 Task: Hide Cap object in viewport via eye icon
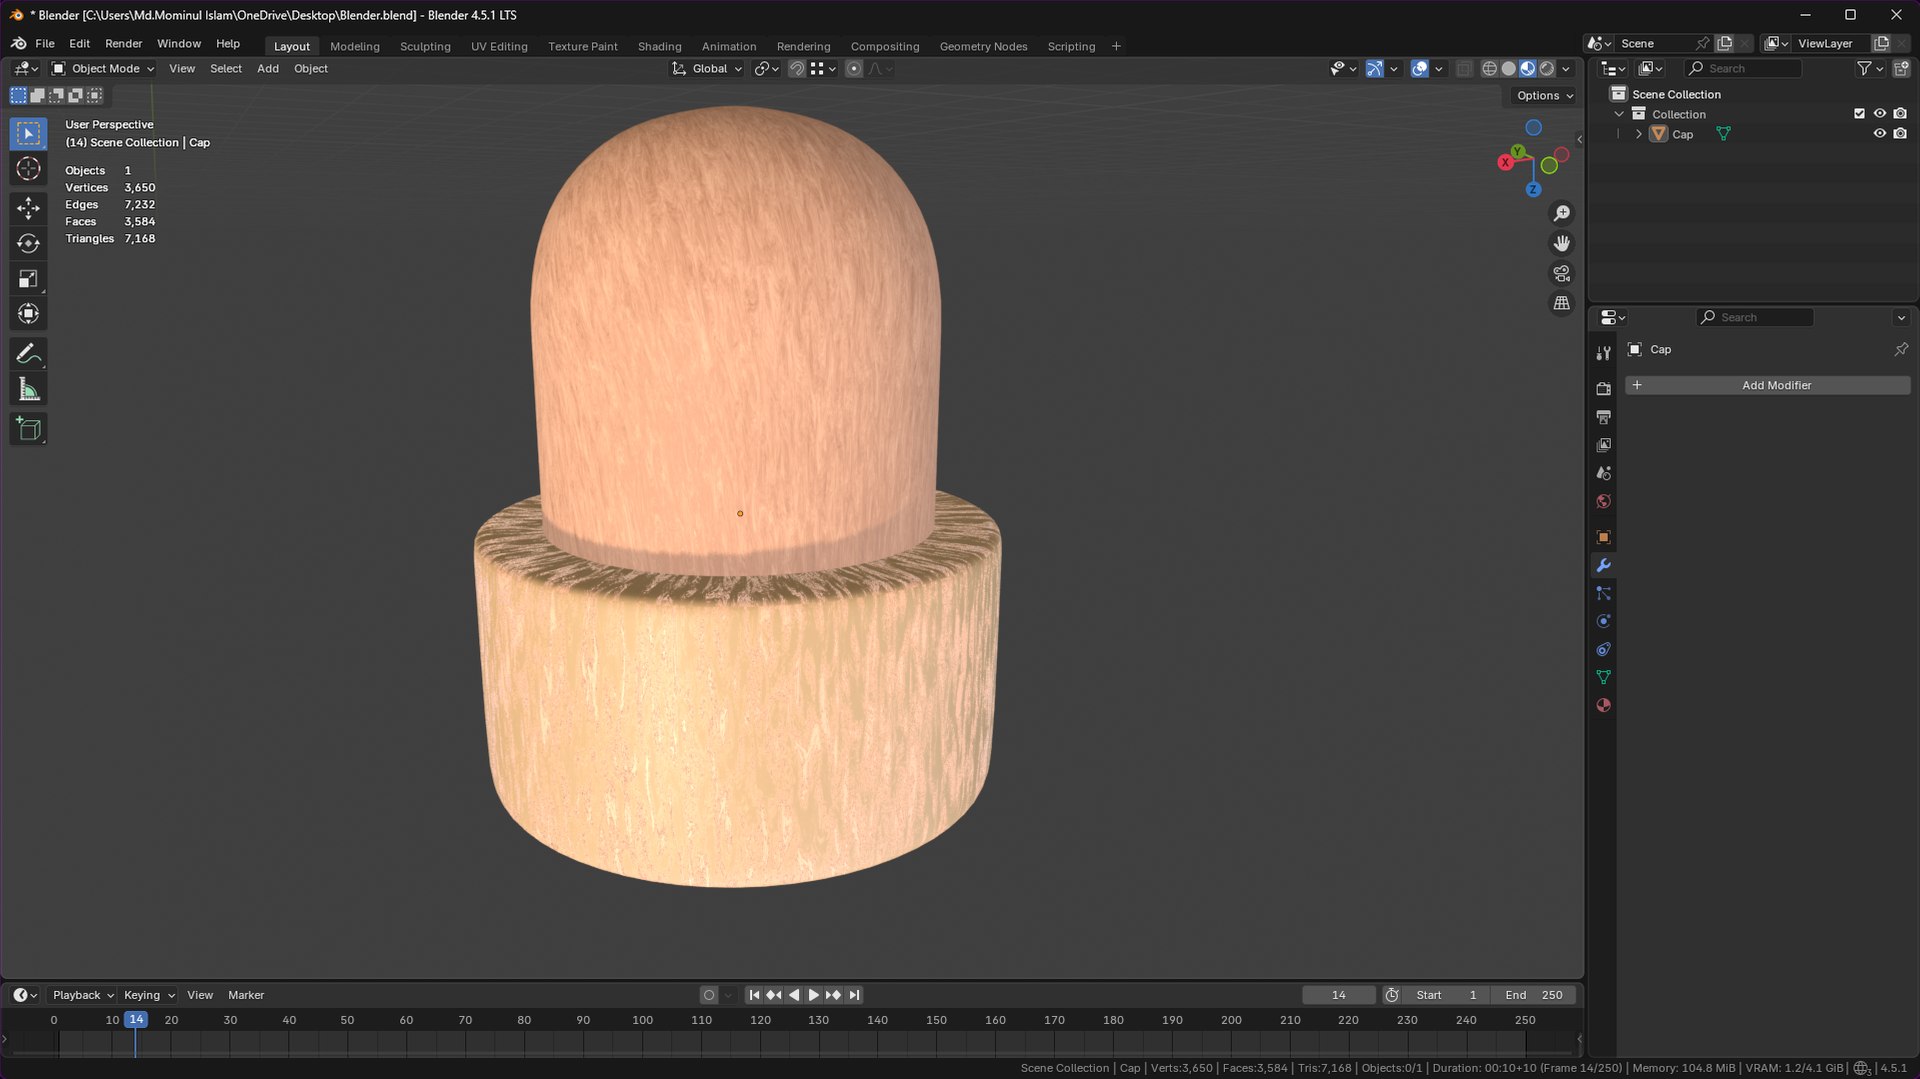tap(1879, 134)
